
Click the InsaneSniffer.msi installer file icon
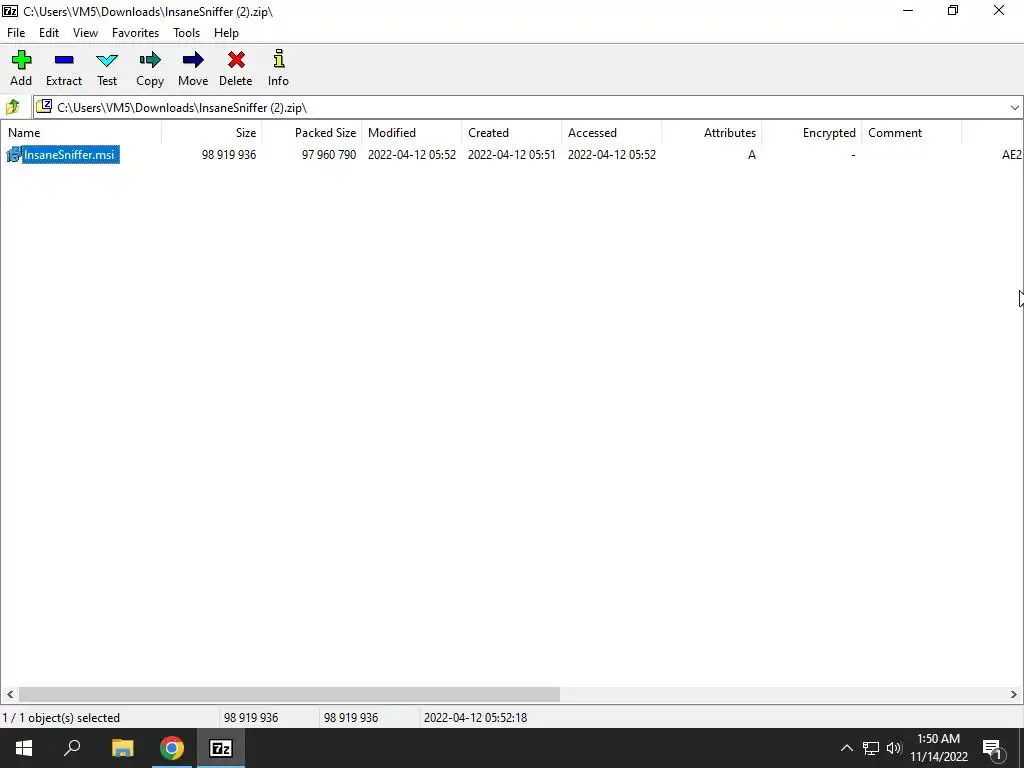[14, 155]
